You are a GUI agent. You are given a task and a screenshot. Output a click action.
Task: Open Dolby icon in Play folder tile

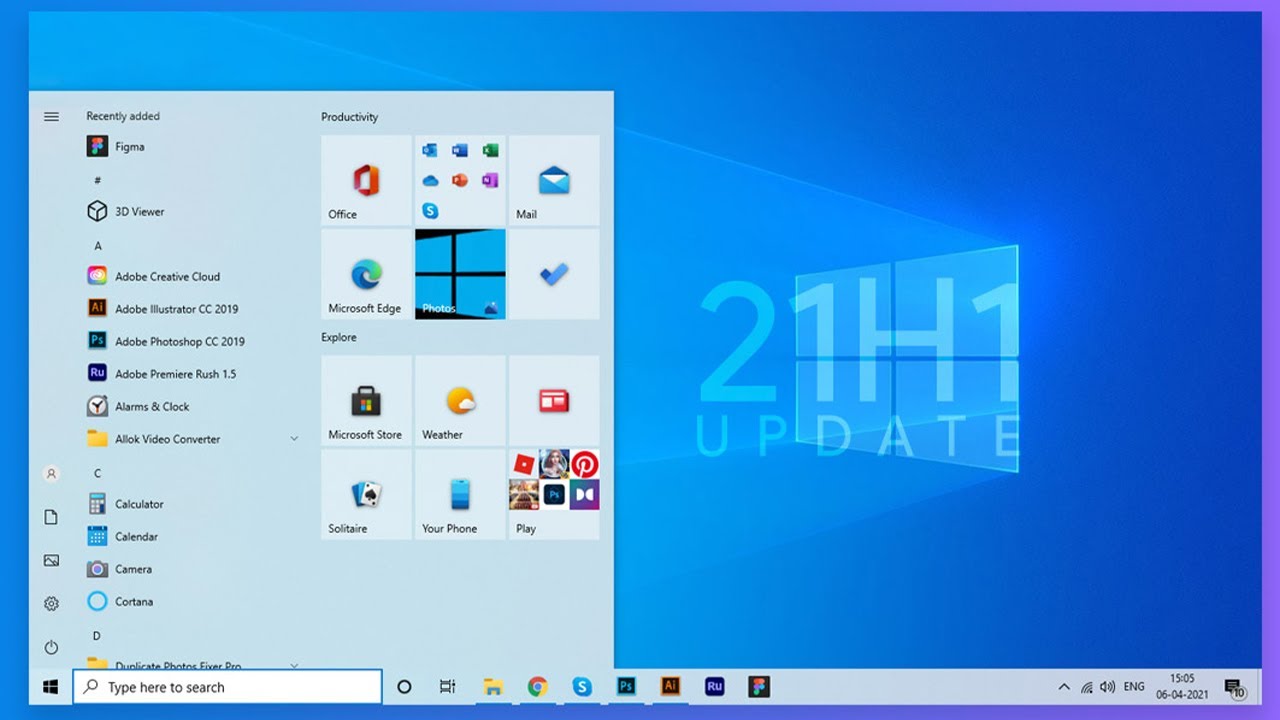pos(585,494)
